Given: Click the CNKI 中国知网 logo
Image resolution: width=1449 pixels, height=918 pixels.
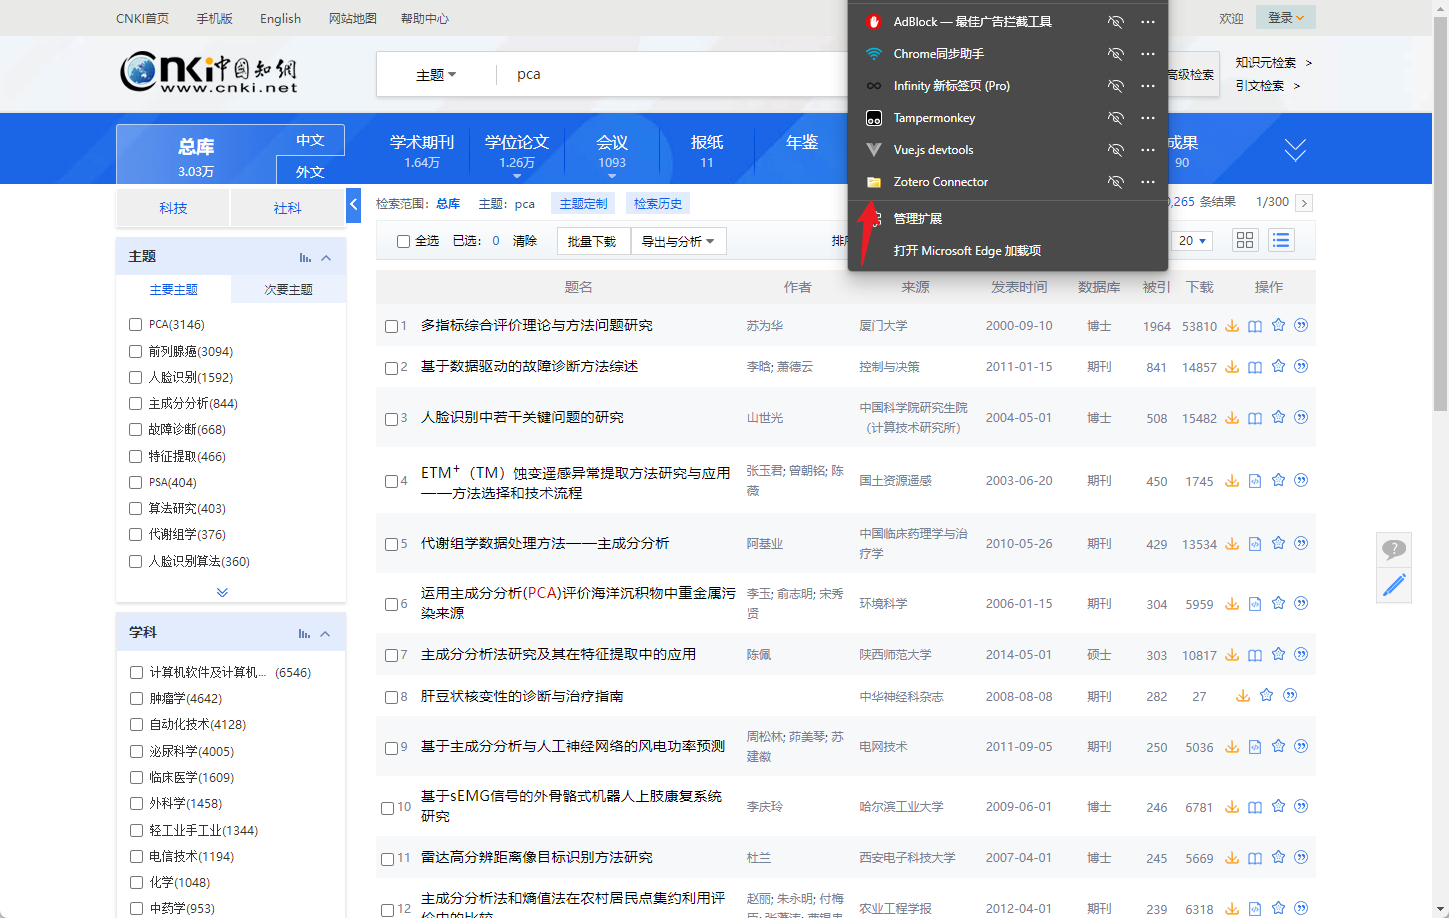Looking at the screenshot, I should (209, 74).
